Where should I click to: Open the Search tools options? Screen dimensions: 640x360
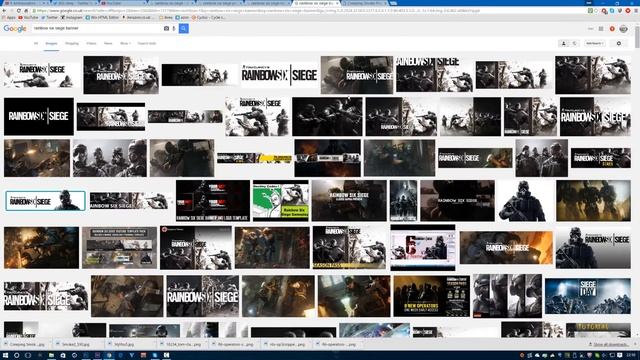[x=147, y=43]
